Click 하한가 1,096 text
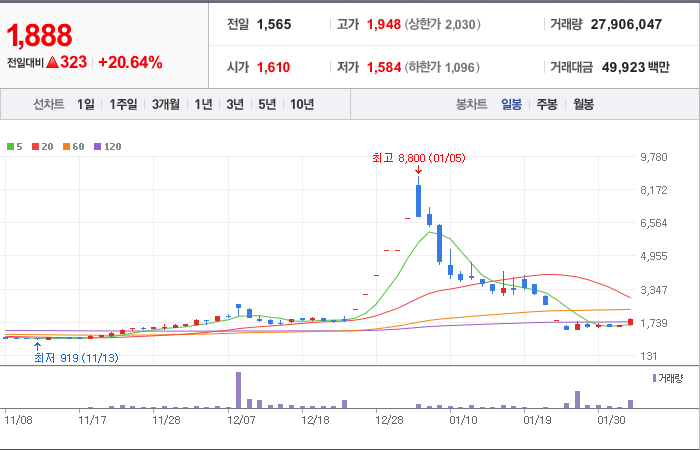The image size is (700, 450). pos(442,67)
